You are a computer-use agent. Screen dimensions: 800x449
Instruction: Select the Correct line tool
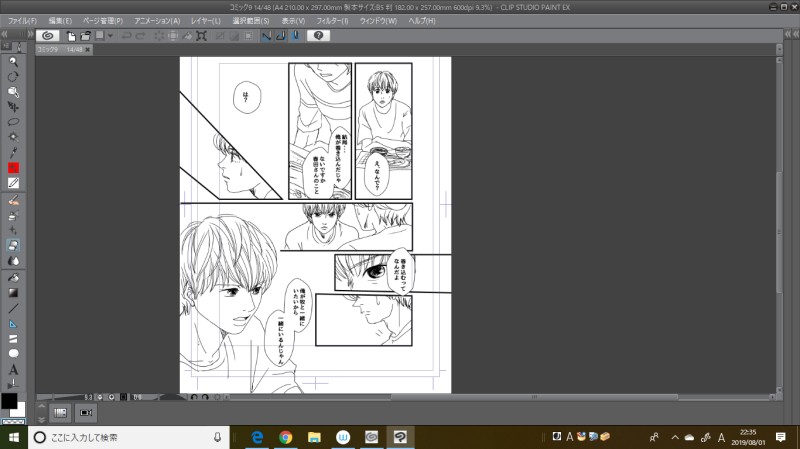(13, 383)
